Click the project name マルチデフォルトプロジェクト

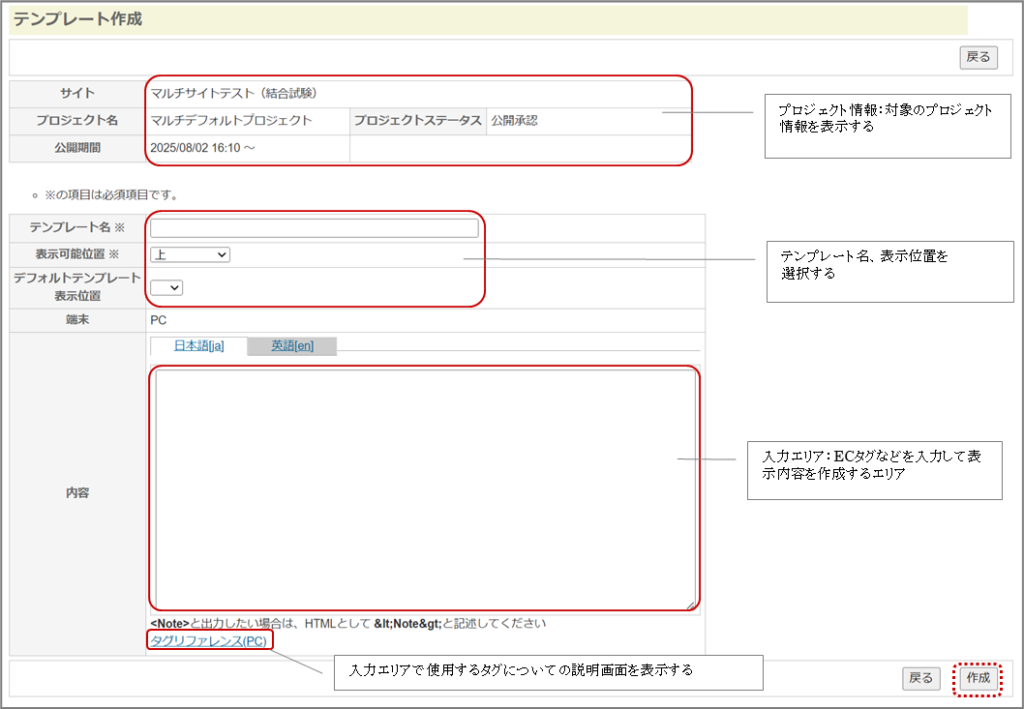coord(231,121)
